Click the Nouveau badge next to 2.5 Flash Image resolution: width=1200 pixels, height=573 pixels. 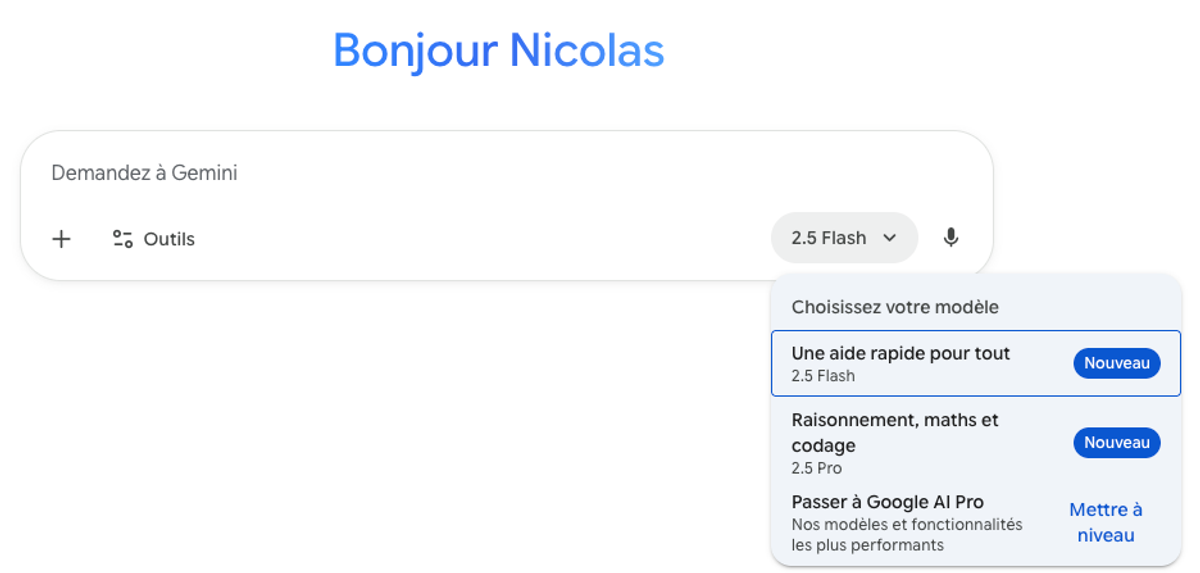click(1116, 364)
